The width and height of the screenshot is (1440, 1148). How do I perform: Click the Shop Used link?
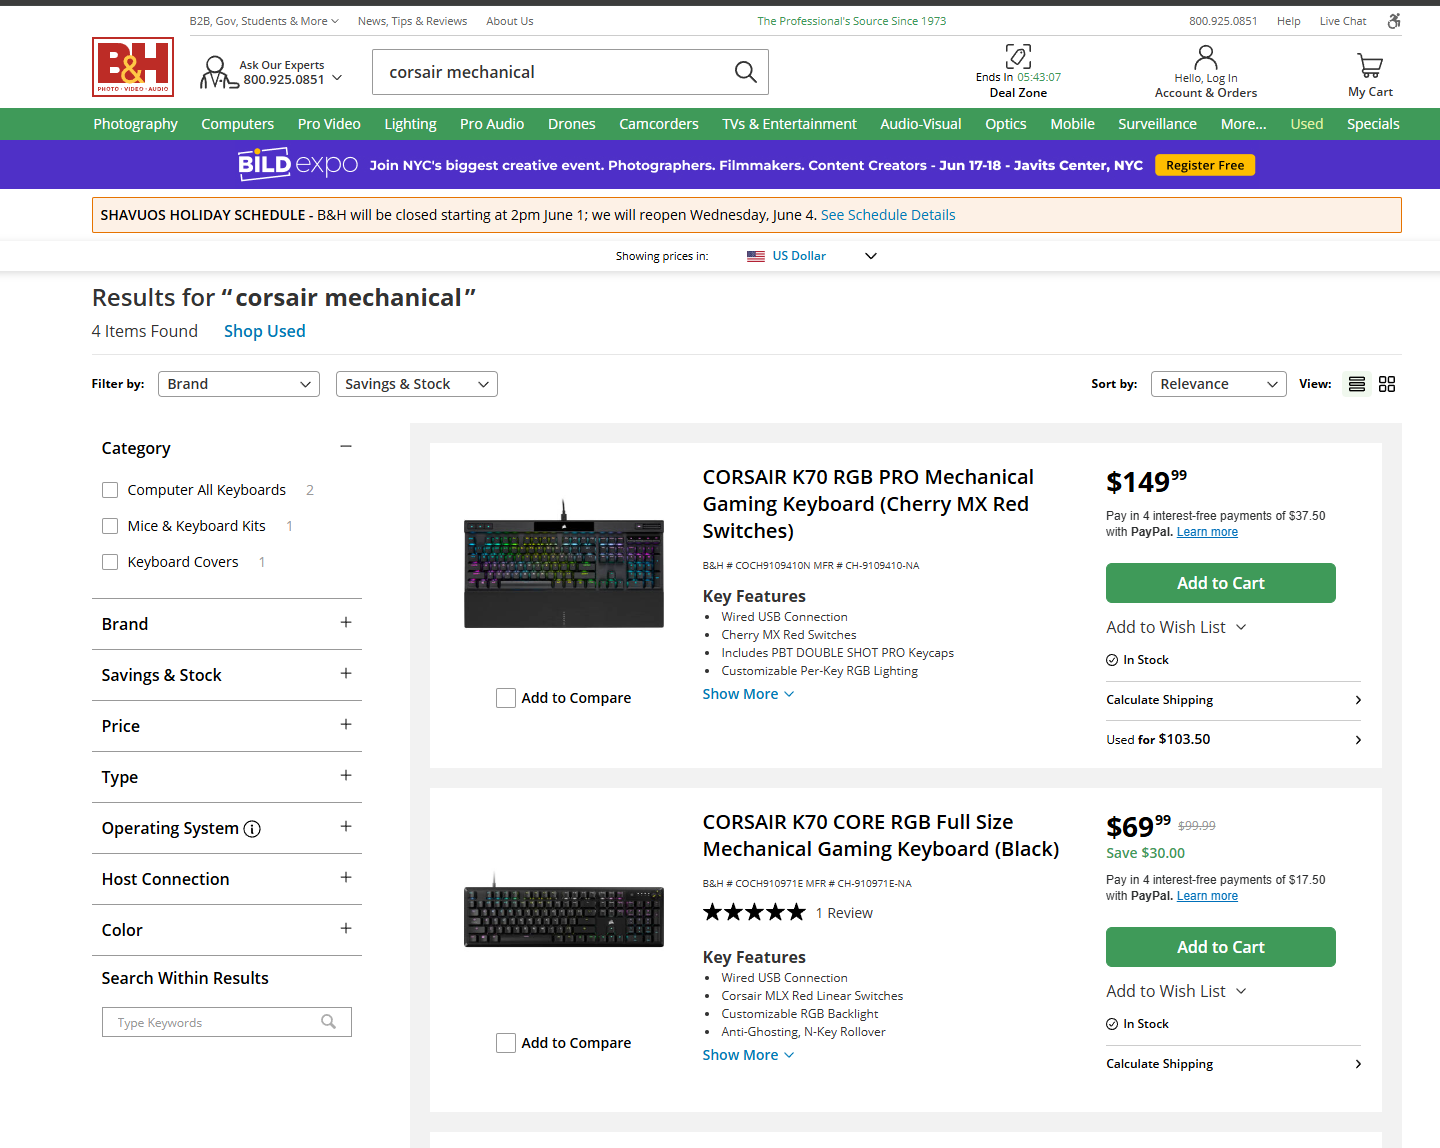point(264,331)
